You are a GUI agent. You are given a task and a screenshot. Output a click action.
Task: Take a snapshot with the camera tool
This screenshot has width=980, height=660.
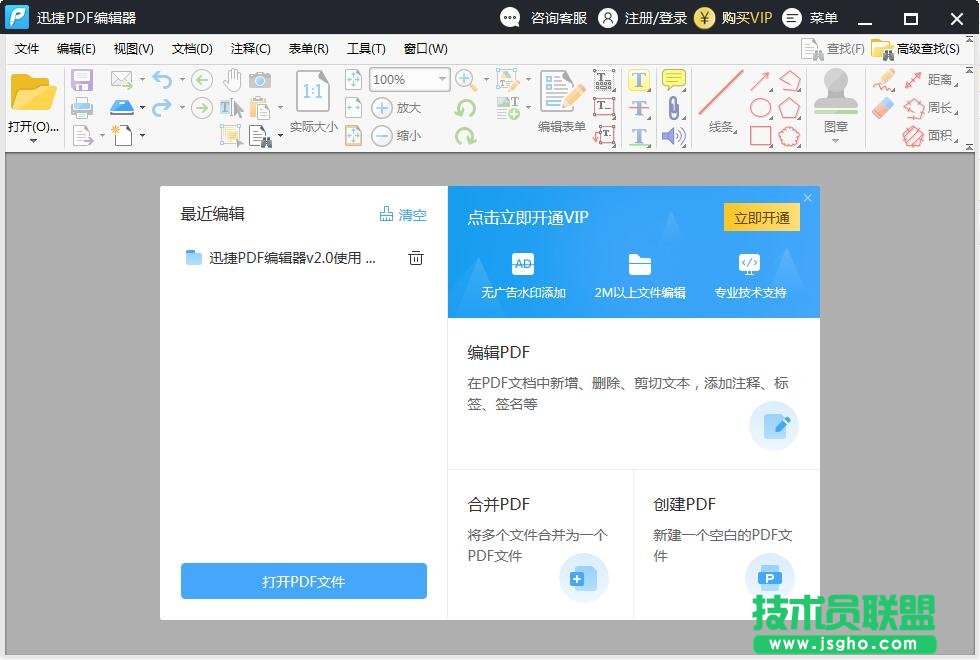[262, 78]
